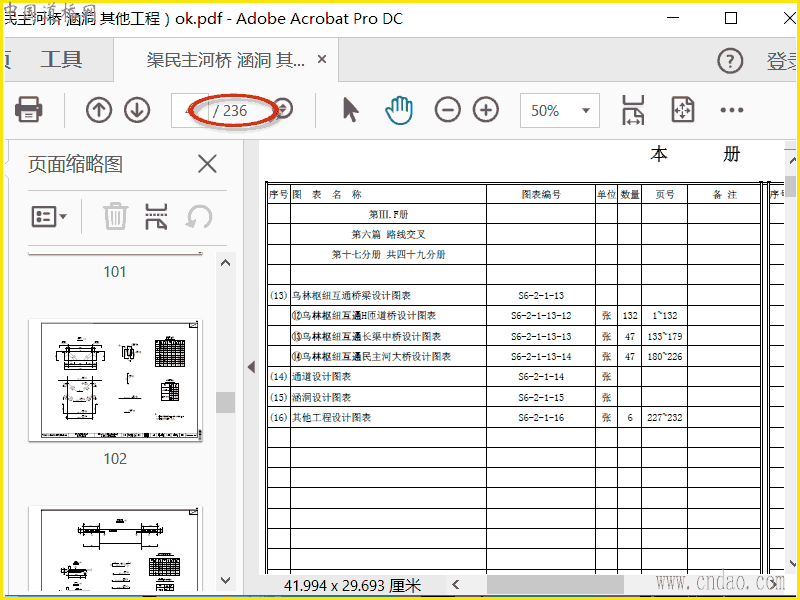The width and height of the screenshot is (800, 600).
Task: Click the cell S6-2-1-13-12
Action: click(541, 316)
